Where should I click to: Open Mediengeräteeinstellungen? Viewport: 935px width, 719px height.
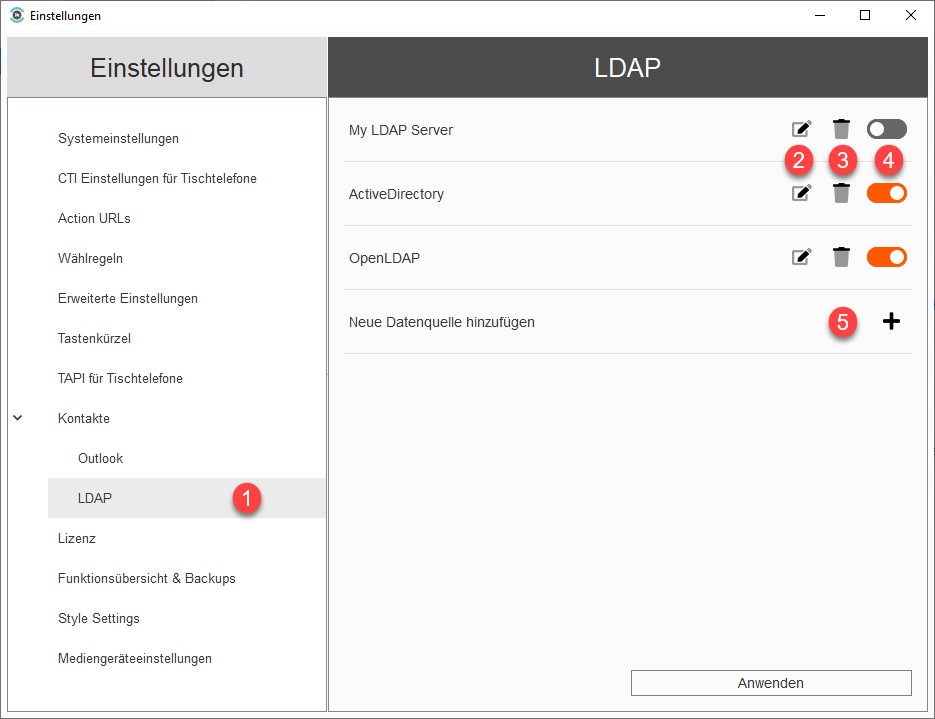click(x=135, y=658)
